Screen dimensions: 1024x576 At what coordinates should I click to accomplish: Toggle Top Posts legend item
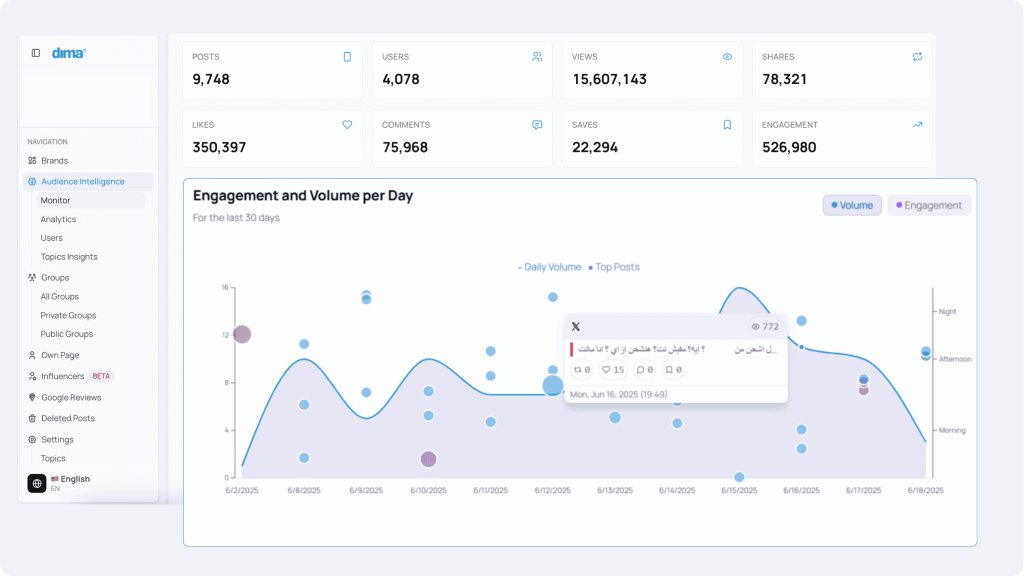point(615,267)
